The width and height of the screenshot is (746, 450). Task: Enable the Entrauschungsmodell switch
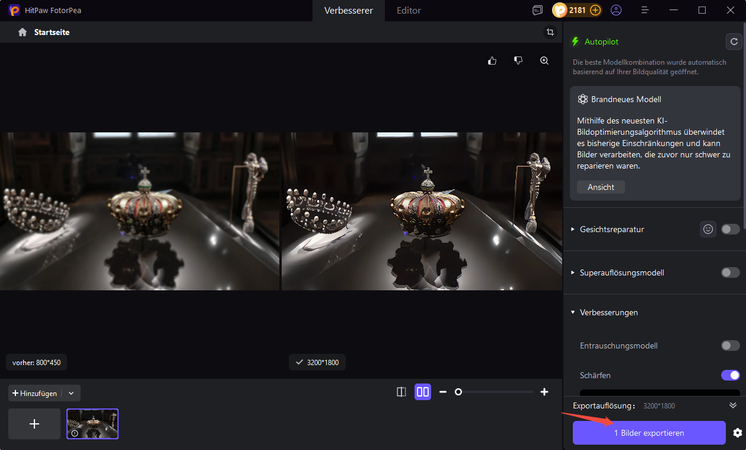[x=730, y=345]
